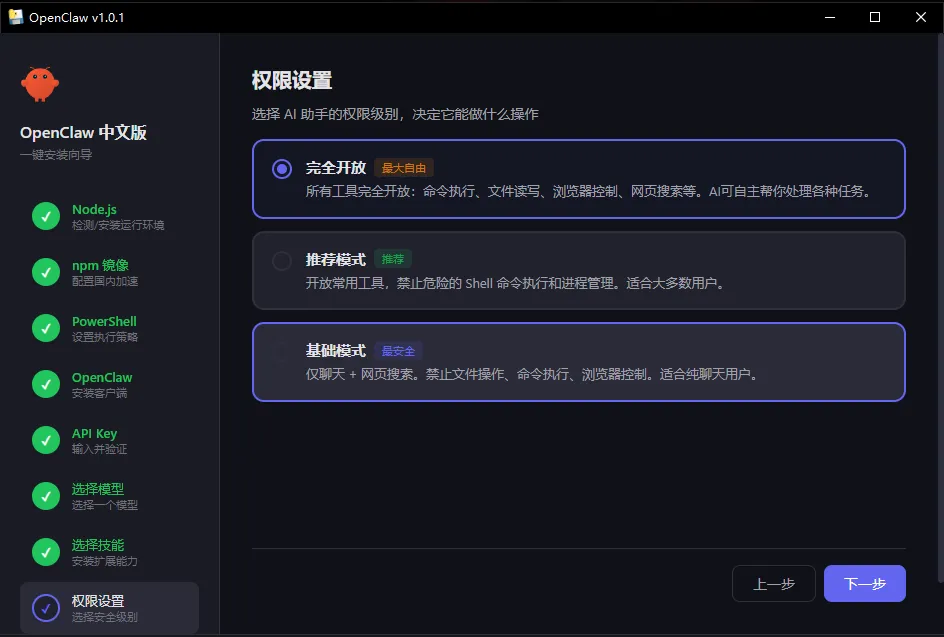Click the 选择模型 step checkmark icon
Screen dimensions: 944x637
(x=46, y=496)
